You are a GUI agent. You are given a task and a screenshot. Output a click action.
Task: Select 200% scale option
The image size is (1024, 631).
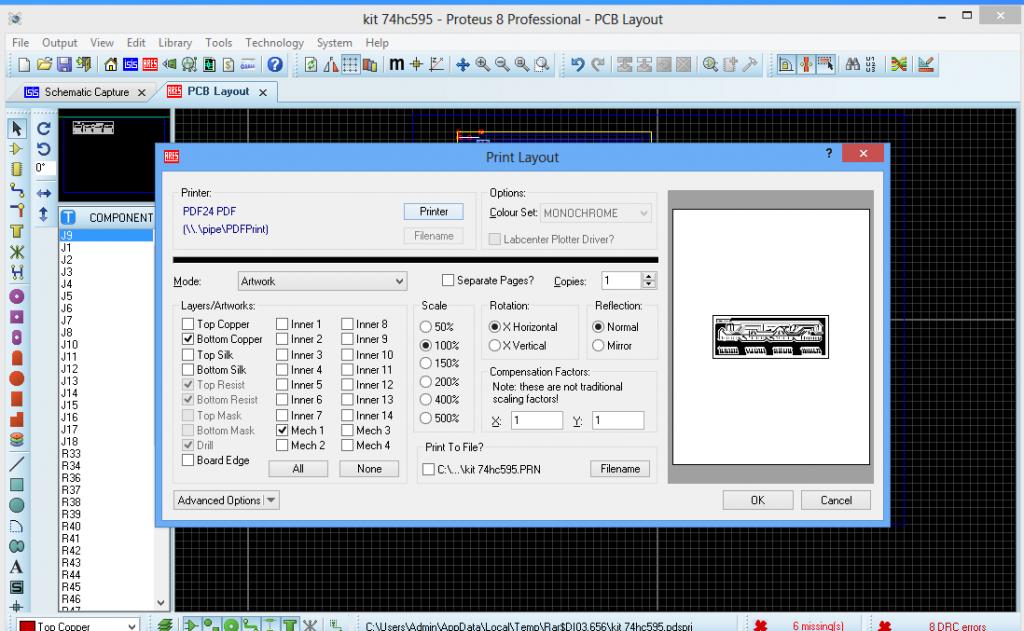pyautogui.click(x=427, y=382)
